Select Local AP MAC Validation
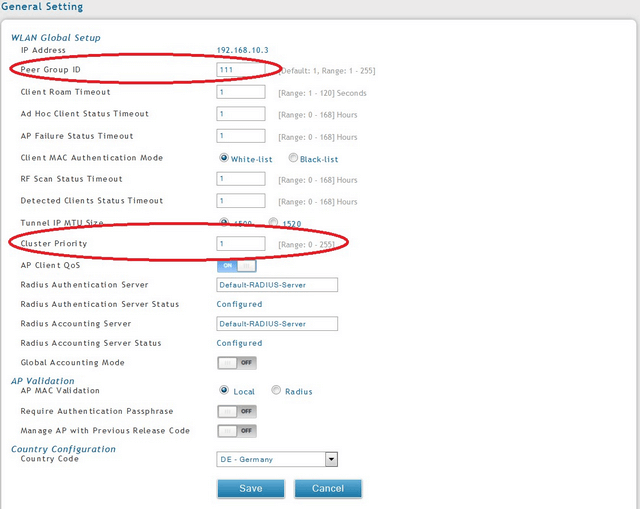The height and width of the screenshot is (509, 640). pyautogui.click(x=224, y=391)
